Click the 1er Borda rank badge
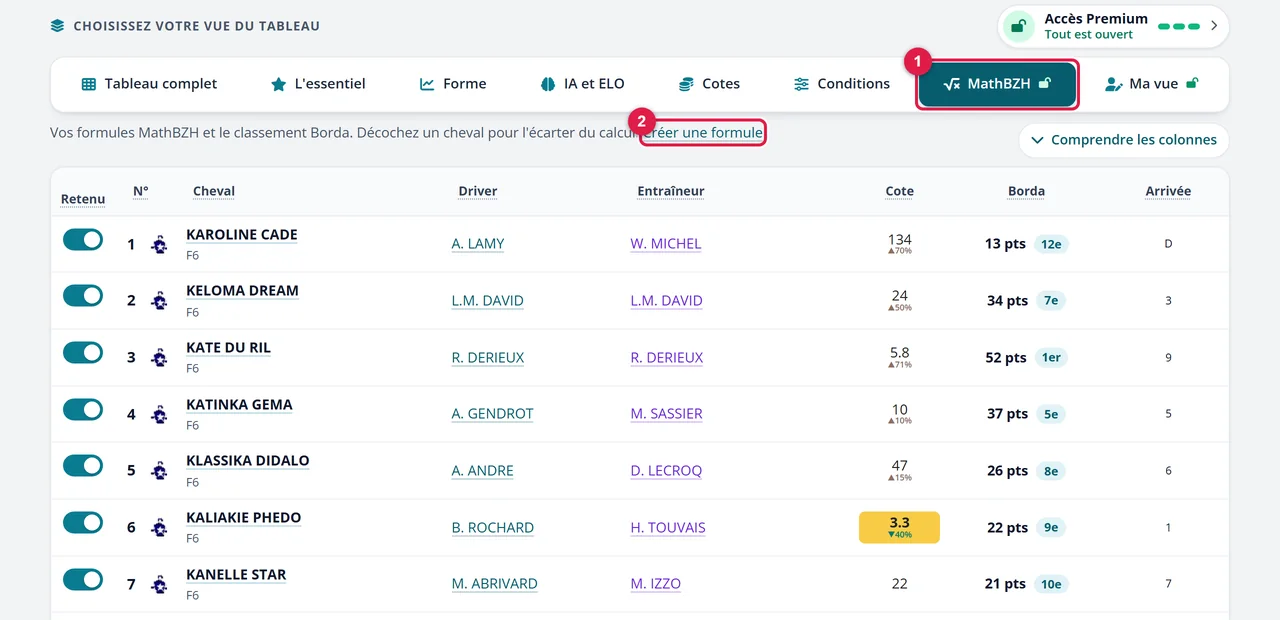This screenshot has height=620, width=1280. [x=1051, y=357]
